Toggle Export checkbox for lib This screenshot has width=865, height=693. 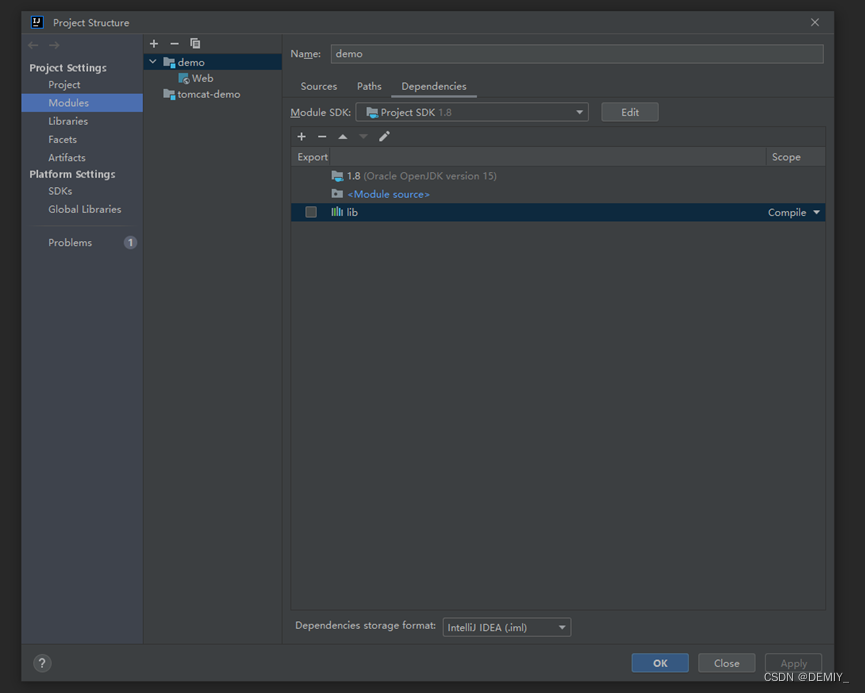click(311, 212)
